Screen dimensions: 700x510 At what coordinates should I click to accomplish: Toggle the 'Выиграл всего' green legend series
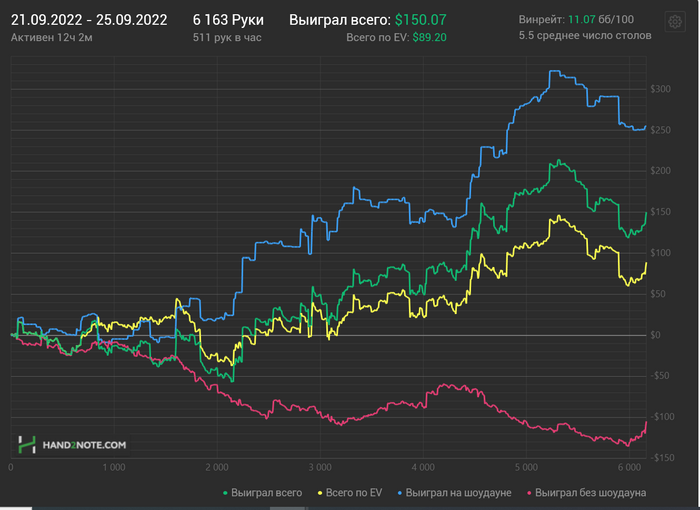coord(262,493)
